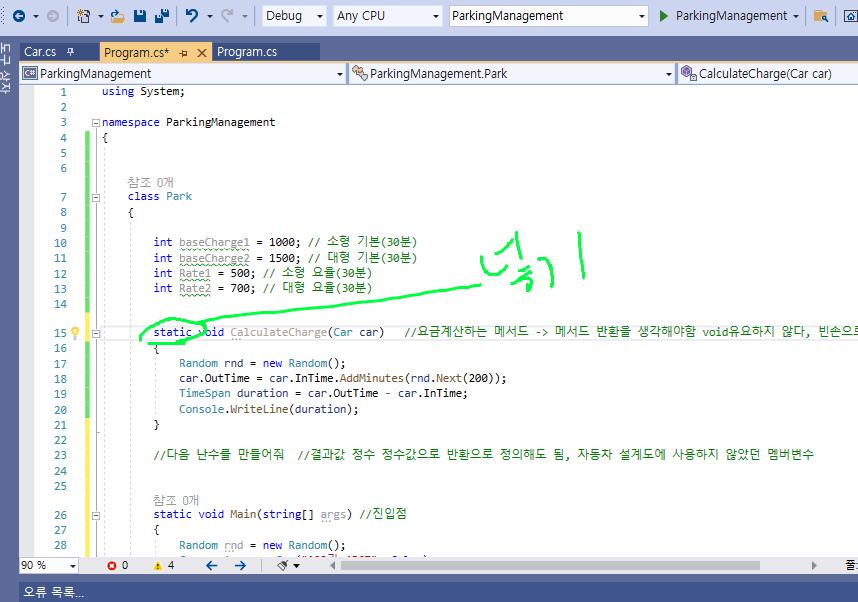Click the args parameter in Main
This screenshot has height=602, width=858.
[333, 514]
